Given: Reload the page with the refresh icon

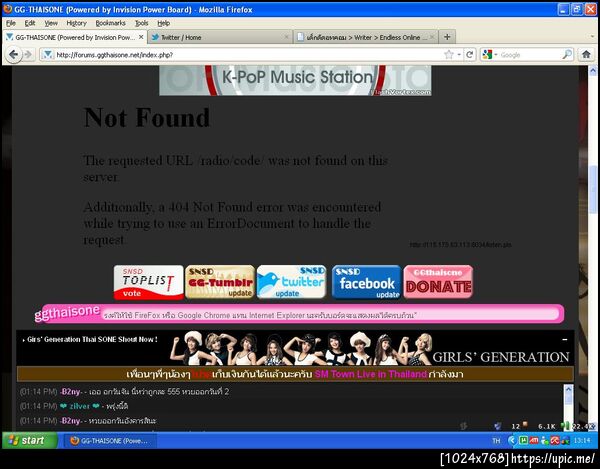Looking at the screenshot, I should (470, 55).
